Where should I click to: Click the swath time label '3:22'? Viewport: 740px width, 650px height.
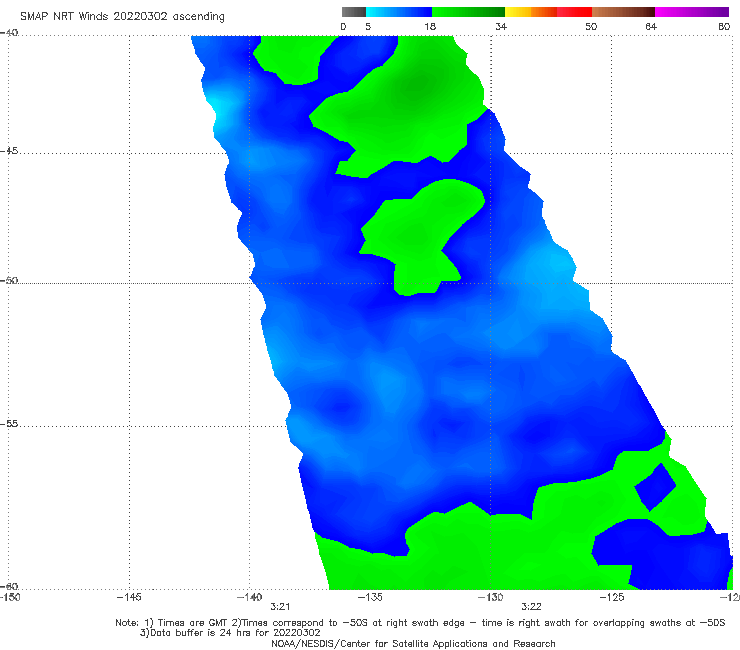531,607
